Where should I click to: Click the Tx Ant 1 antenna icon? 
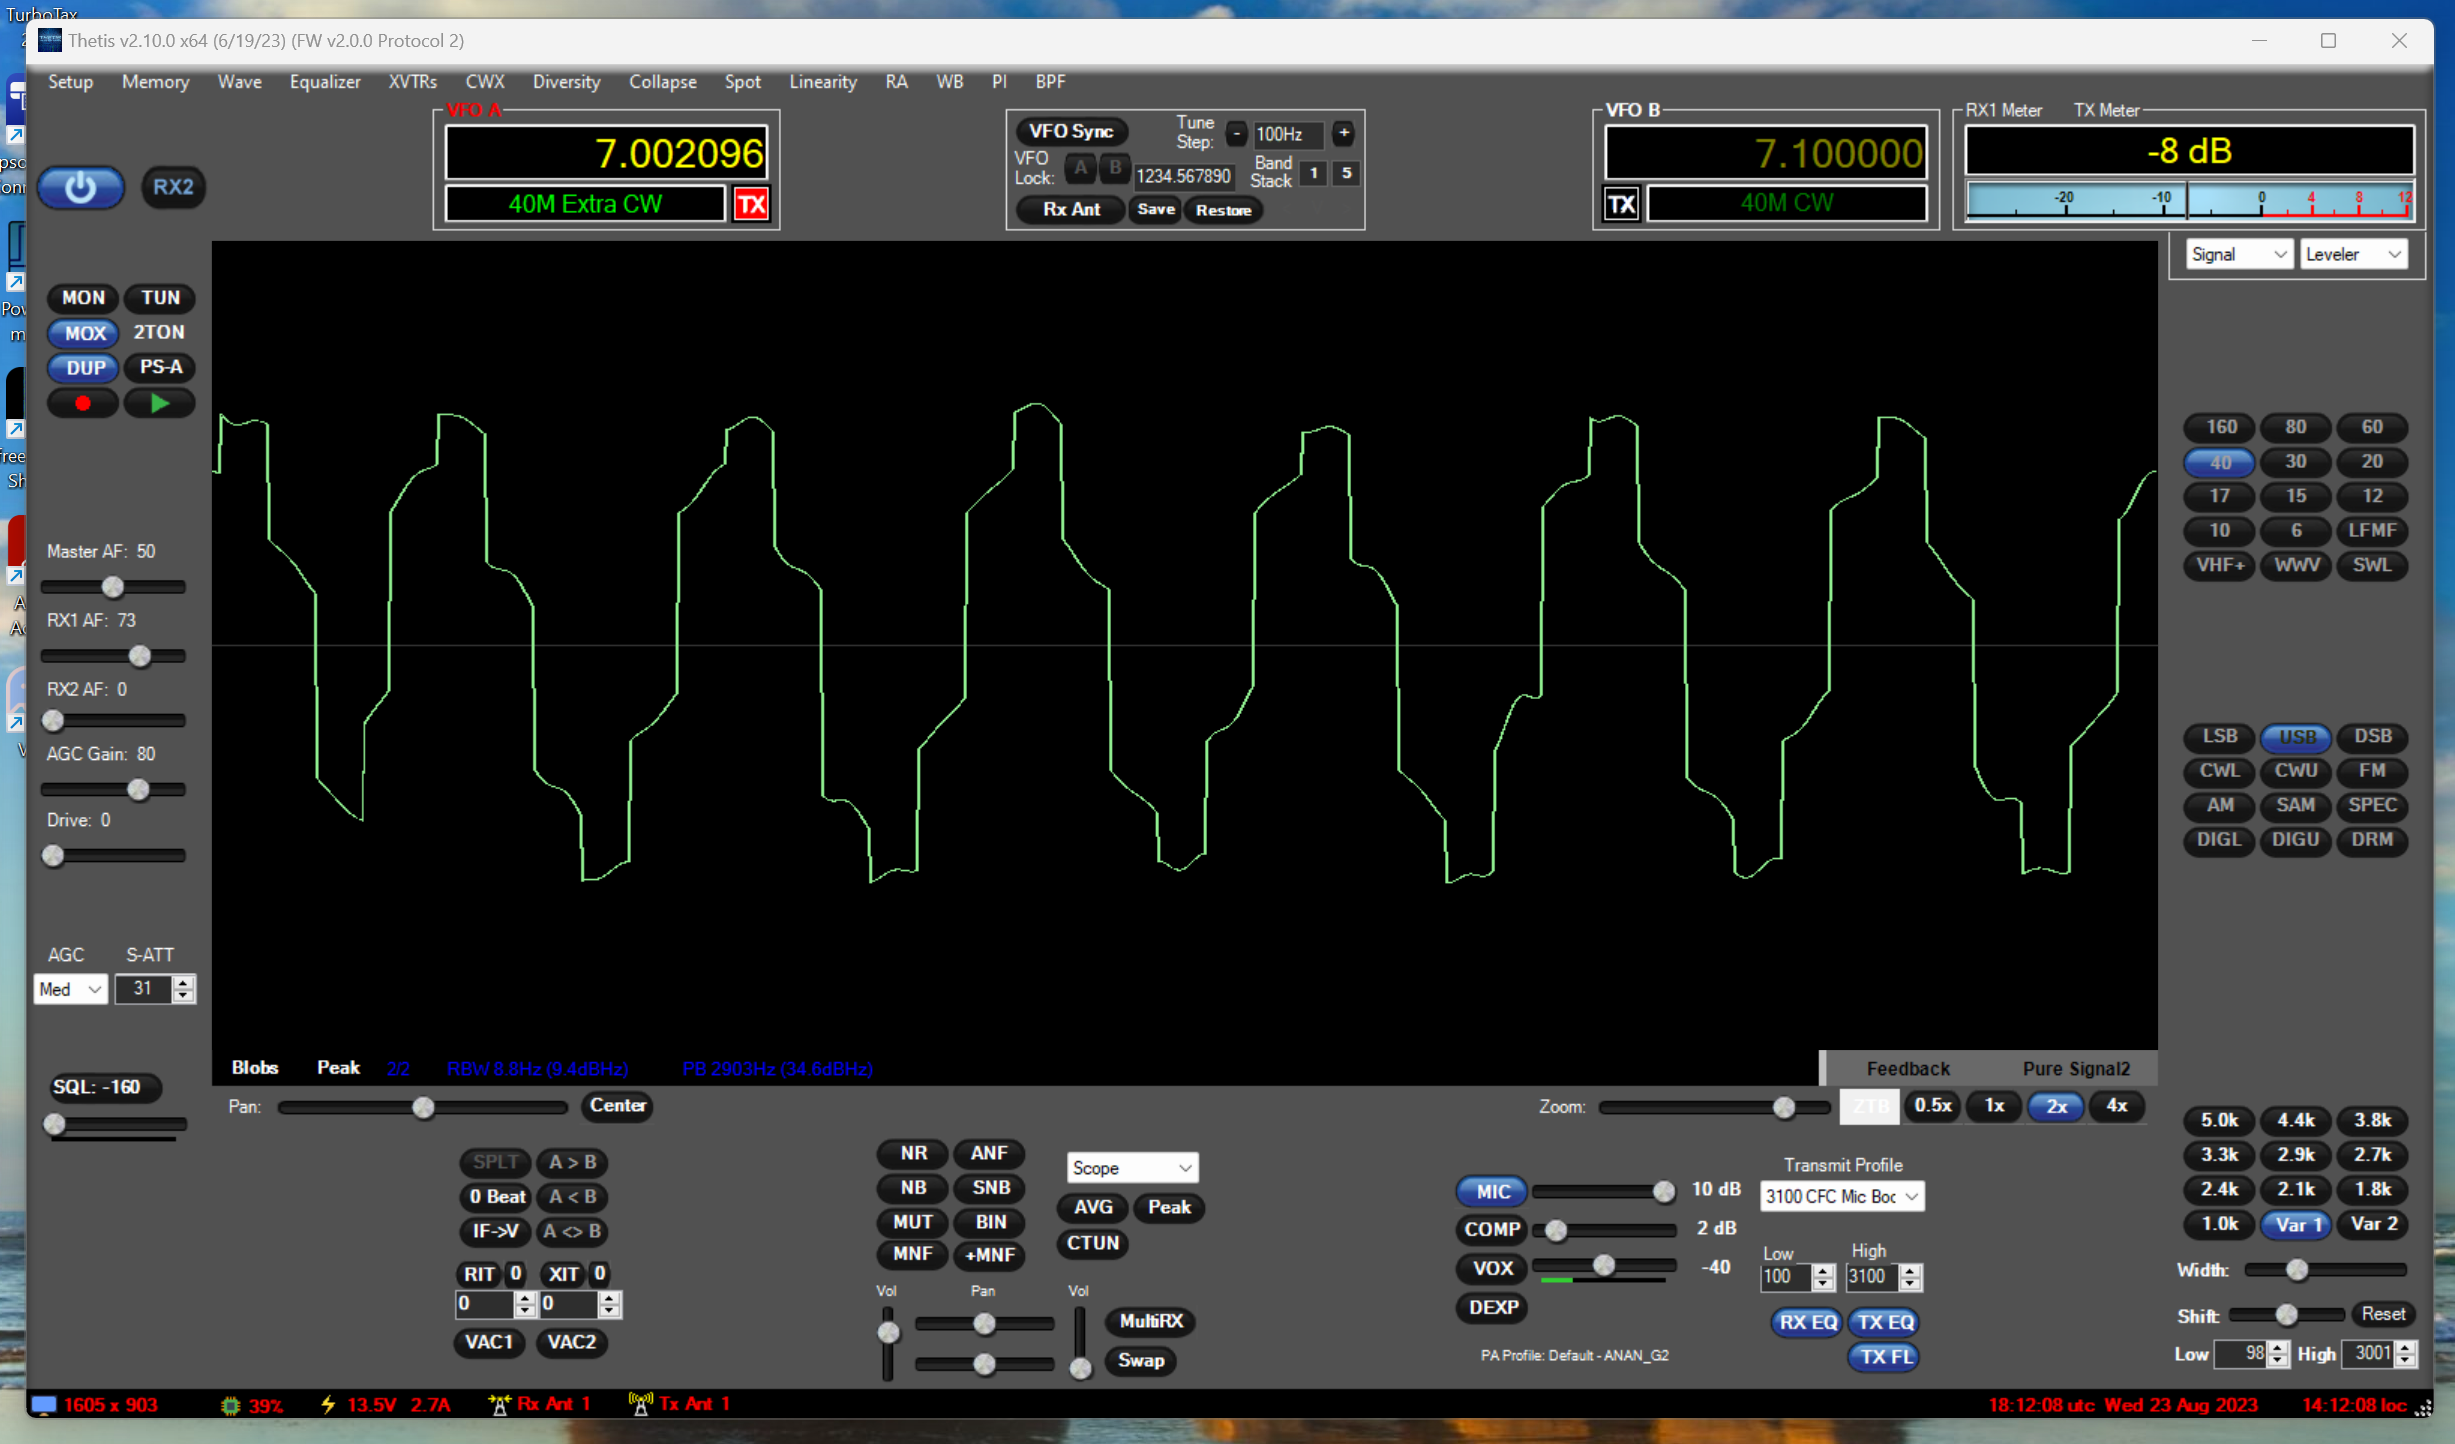641,1404
